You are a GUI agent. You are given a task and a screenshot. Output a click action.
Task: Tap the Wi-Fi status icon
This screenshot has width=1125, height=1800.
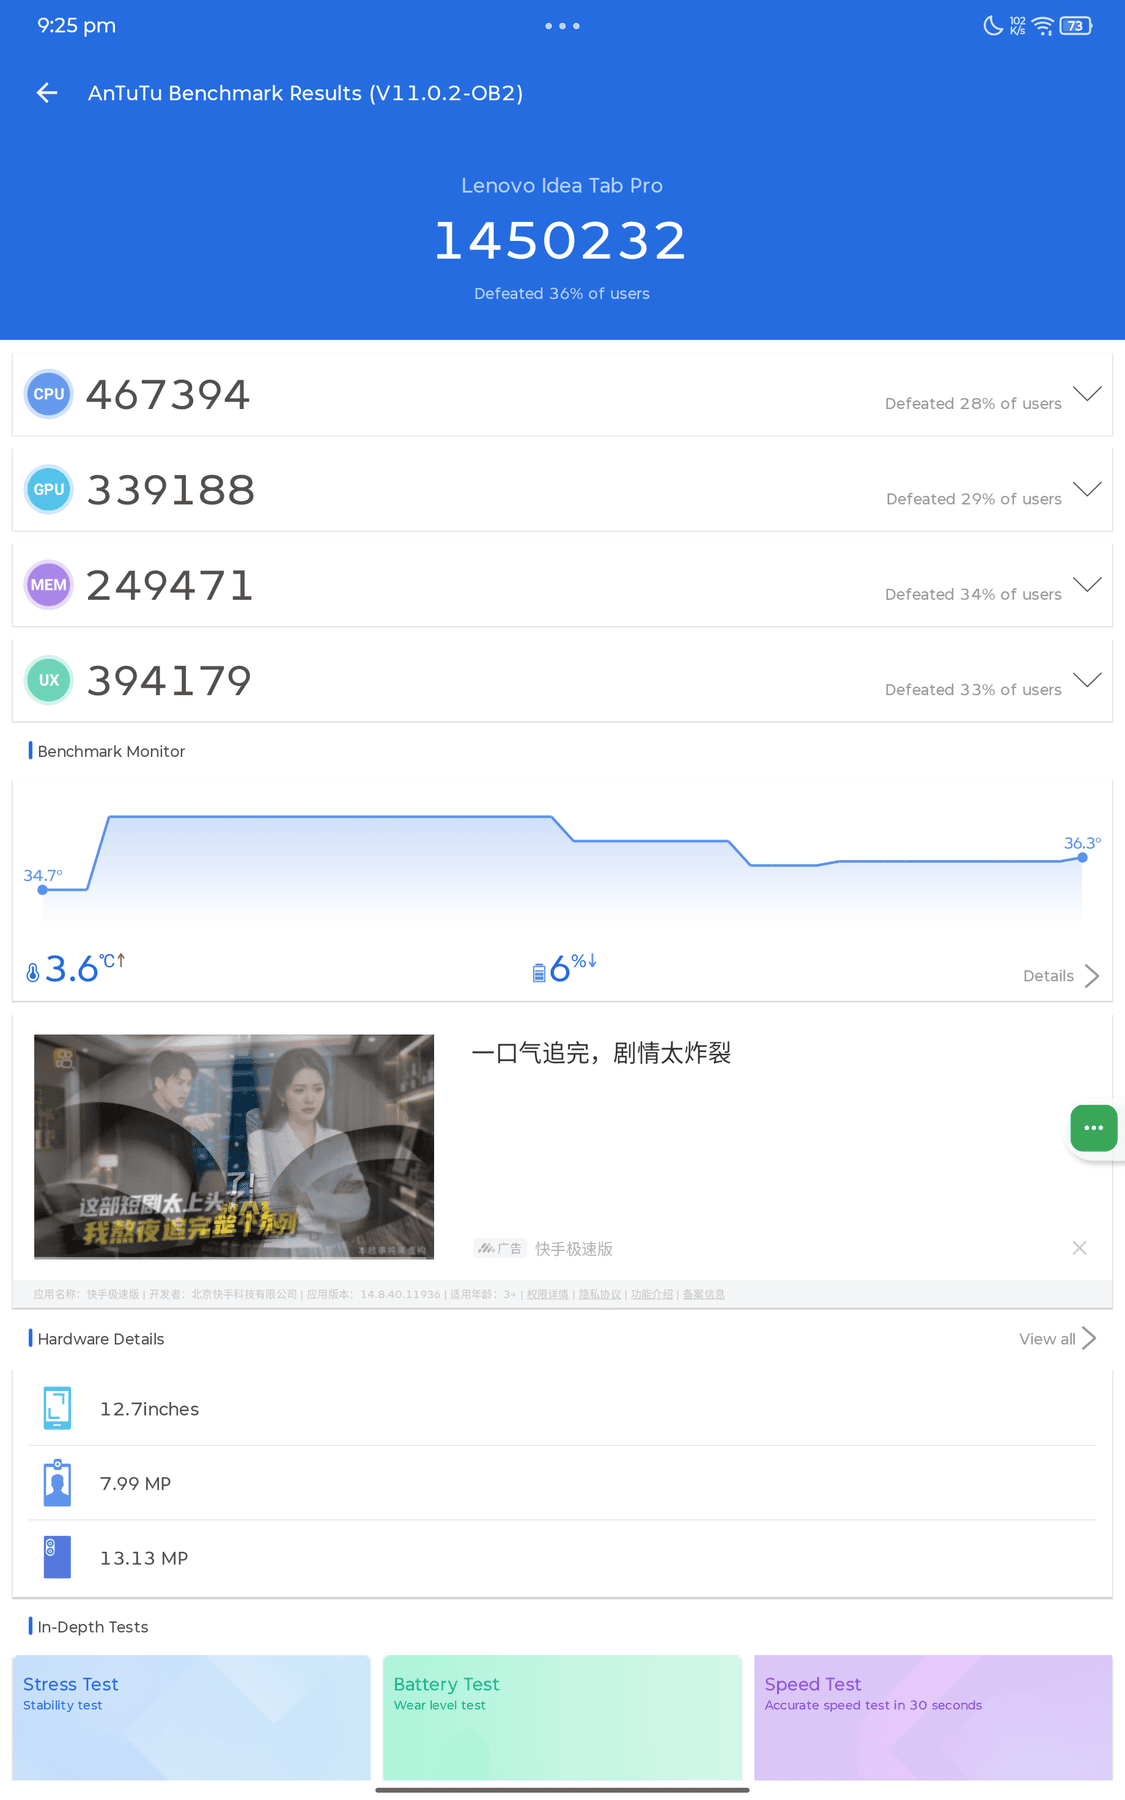click(x=1043, y=26)
